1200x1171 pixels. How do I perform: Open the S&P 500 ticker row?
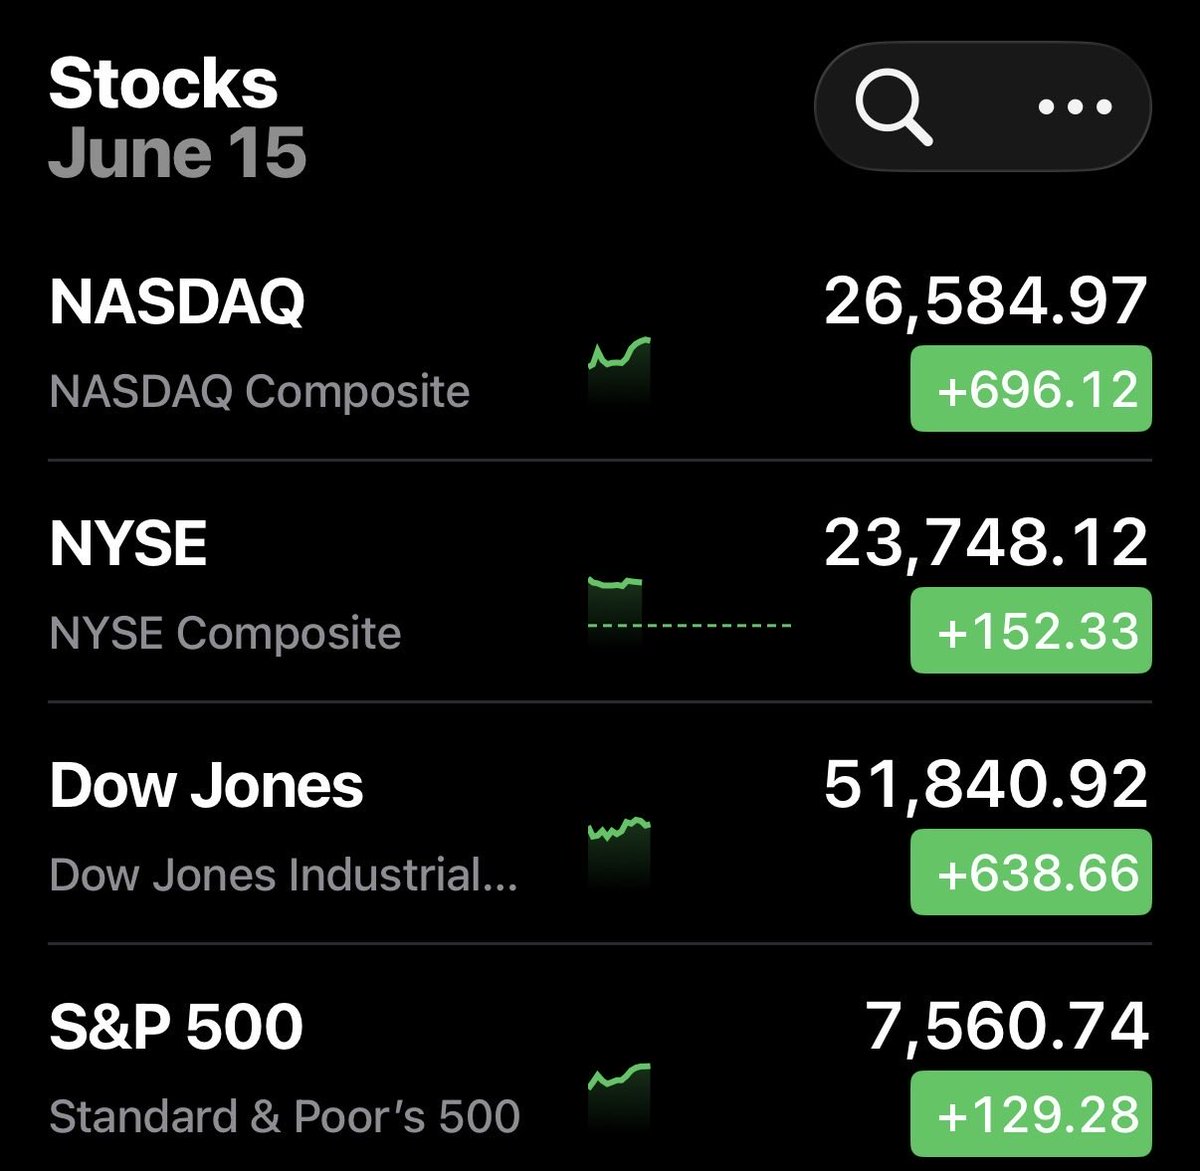tap(600, 1058)
